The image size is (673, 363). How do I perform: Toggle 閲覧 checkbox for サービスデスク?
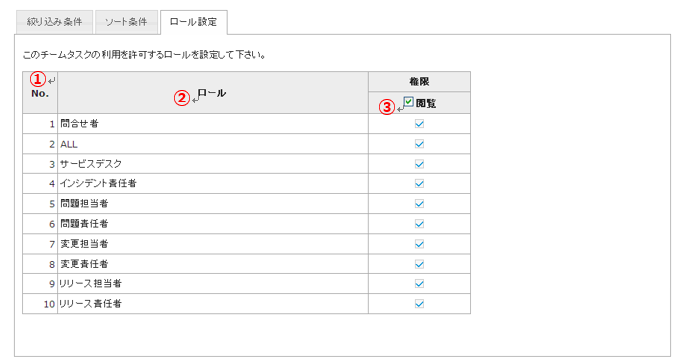419,164
